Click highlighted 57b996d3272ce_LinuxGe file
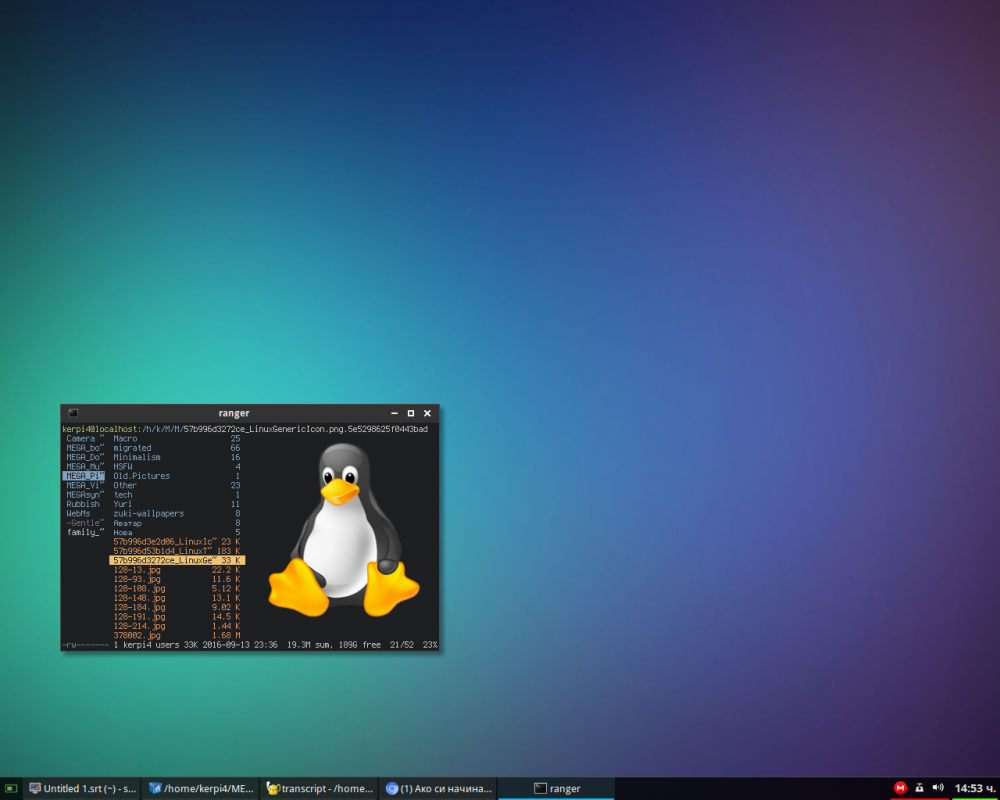Image resolution: width=1000 pixels, height=800 pixels. tap(177, 560)
